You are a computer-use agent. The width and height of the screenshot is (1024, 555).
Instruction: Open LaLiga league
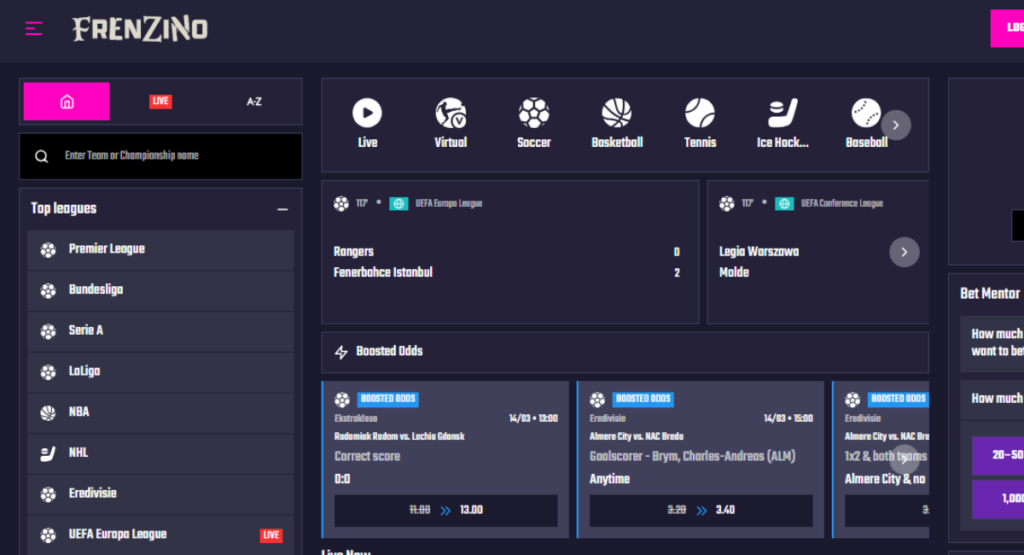tap(161, 372)
